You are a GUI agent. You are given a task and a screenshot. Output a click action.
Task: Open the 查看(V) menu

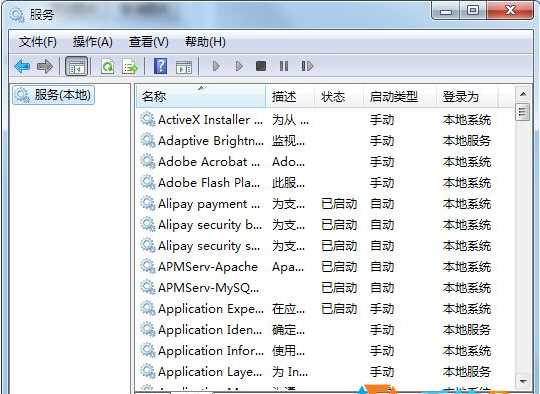(148, 42)
